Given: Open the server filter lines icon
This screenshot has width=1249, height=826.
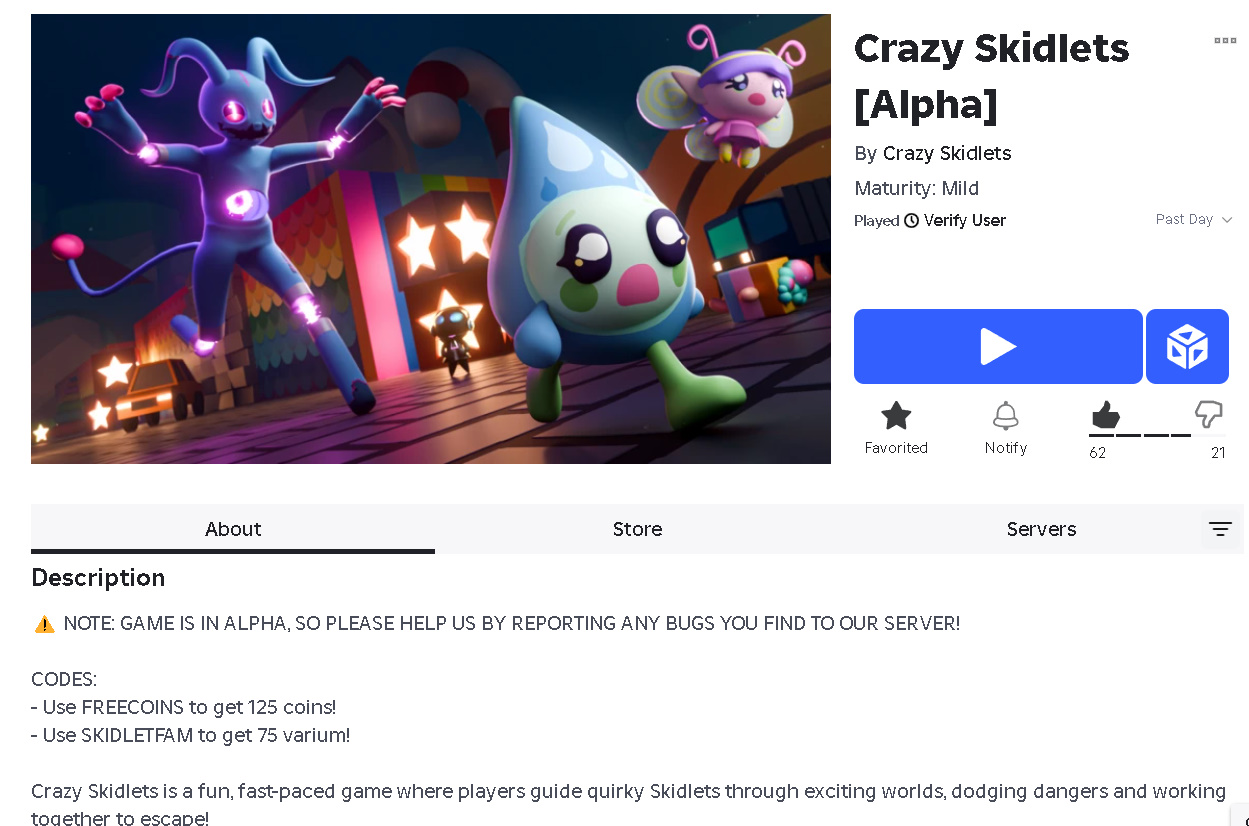Looking at the screenshot, I should 1220,529.
